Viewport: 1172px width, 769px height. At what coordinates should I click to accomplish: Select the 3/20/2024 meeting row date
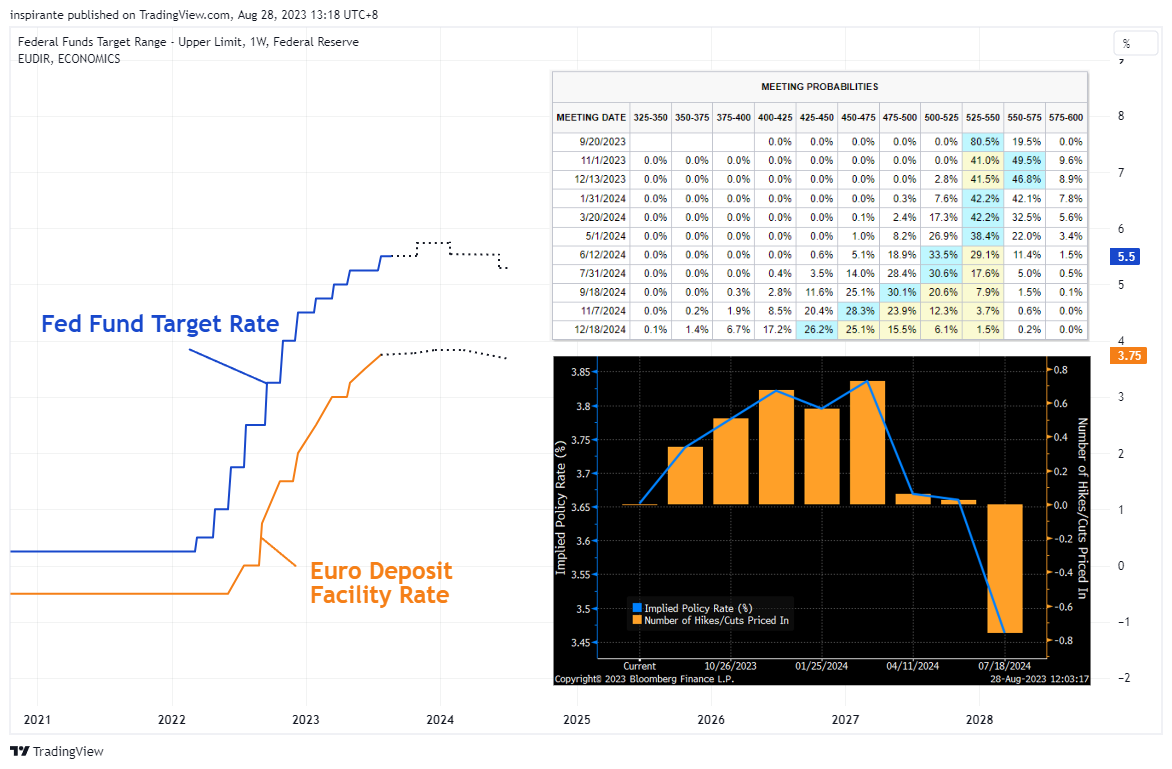pyautogui.click(x=602, y=217)
